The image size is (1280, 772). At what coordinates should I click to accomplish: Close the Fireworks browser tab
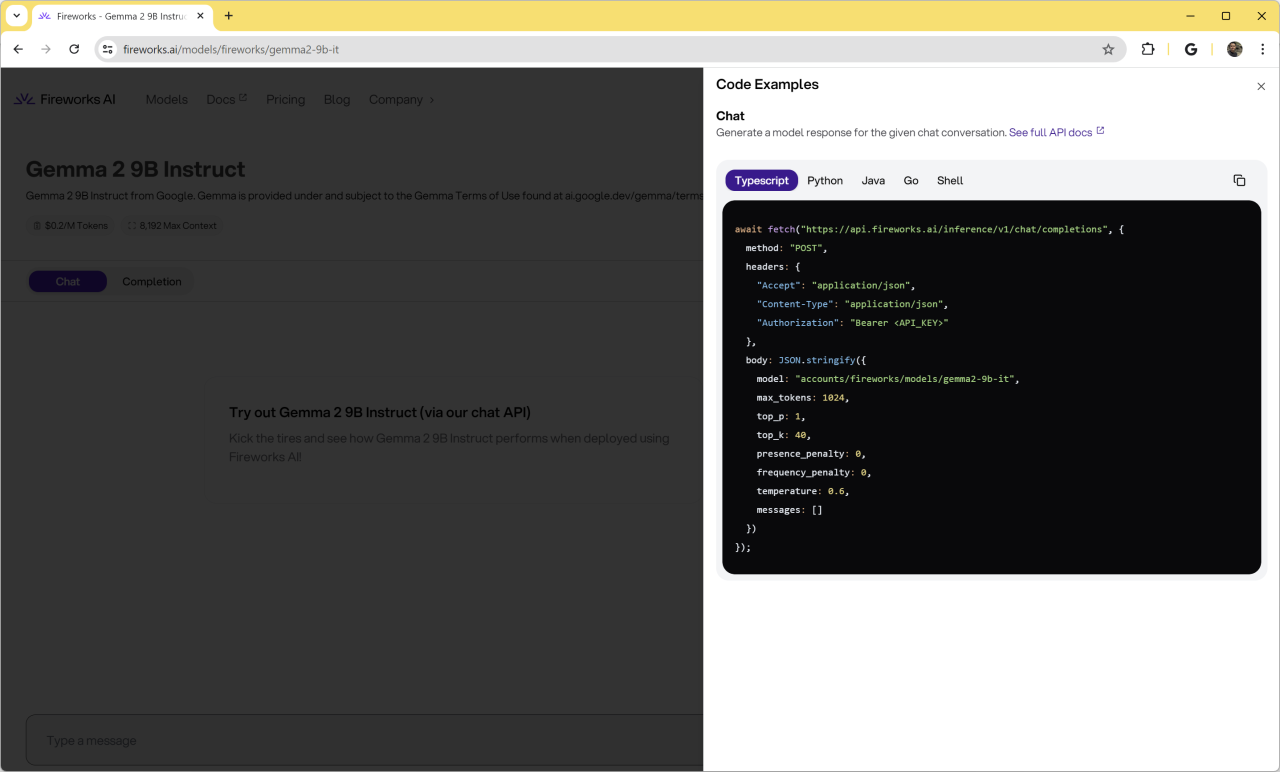(200, 16)
